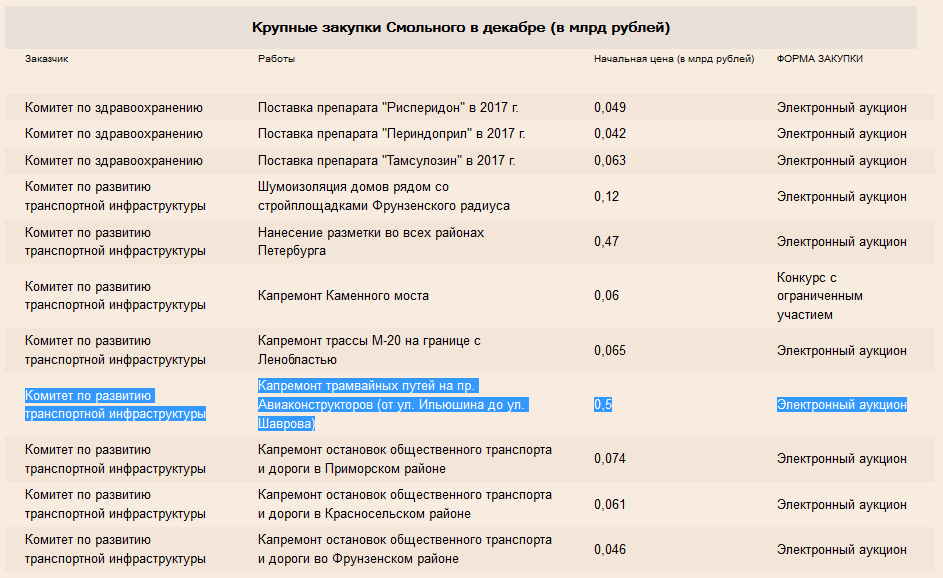Select the Frunzensky district stops repair cell
This screenshot has height=578, width=943.
[404, 549]
